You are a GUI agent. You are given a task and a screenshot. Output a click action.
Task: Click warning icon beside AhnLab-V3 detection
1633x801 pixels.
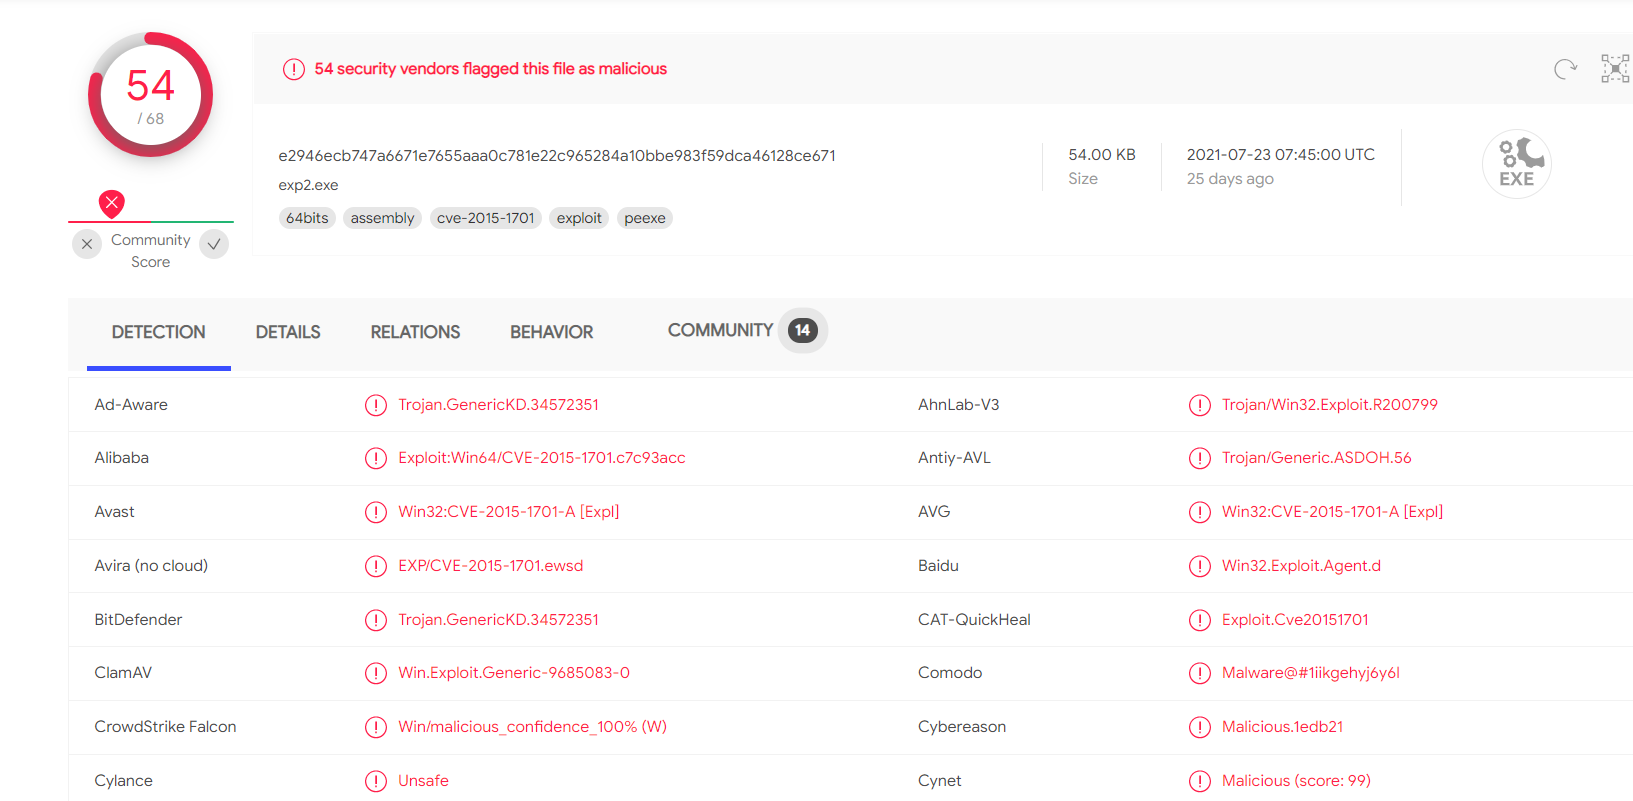pyautogui.click(x=1200, y=405)
